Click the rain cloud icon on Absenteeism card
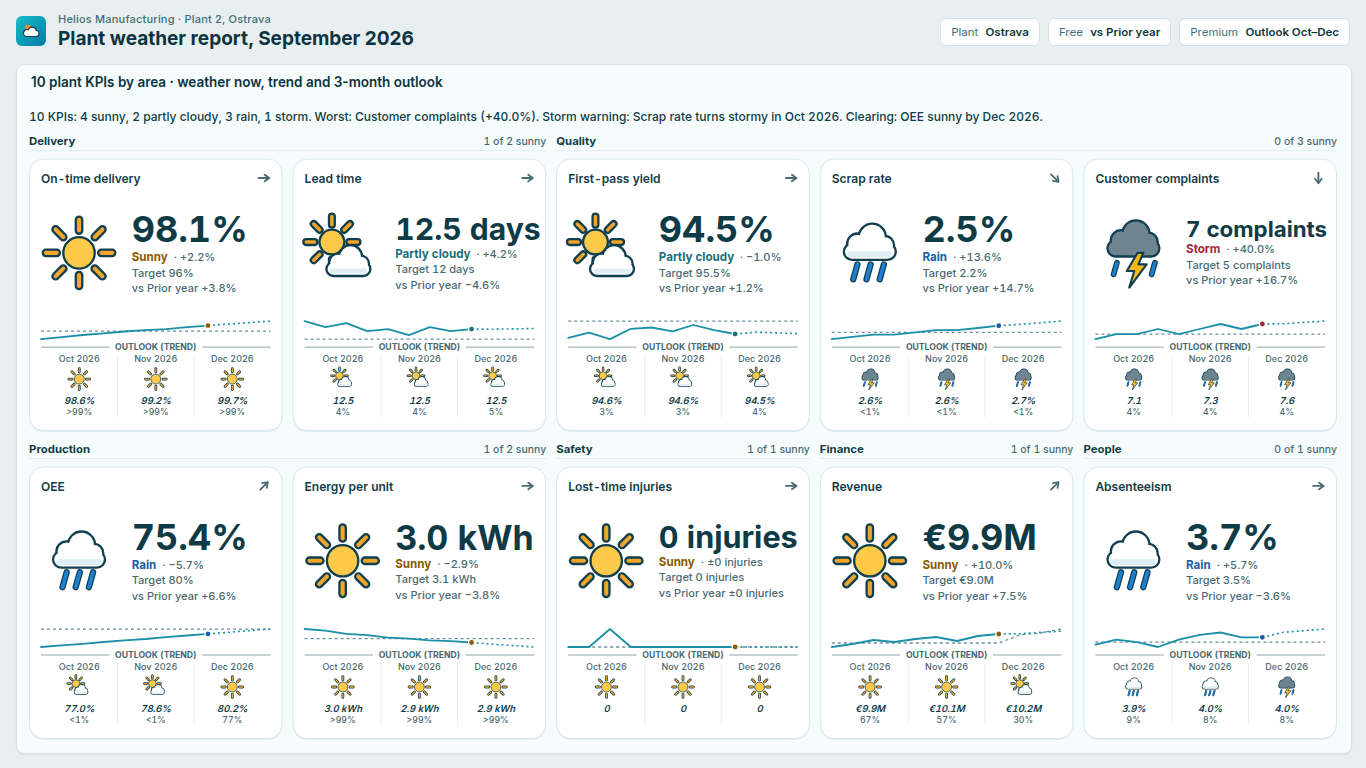Image resolution: width=1366 pixels, height=768 pixels. [1132, 558]
